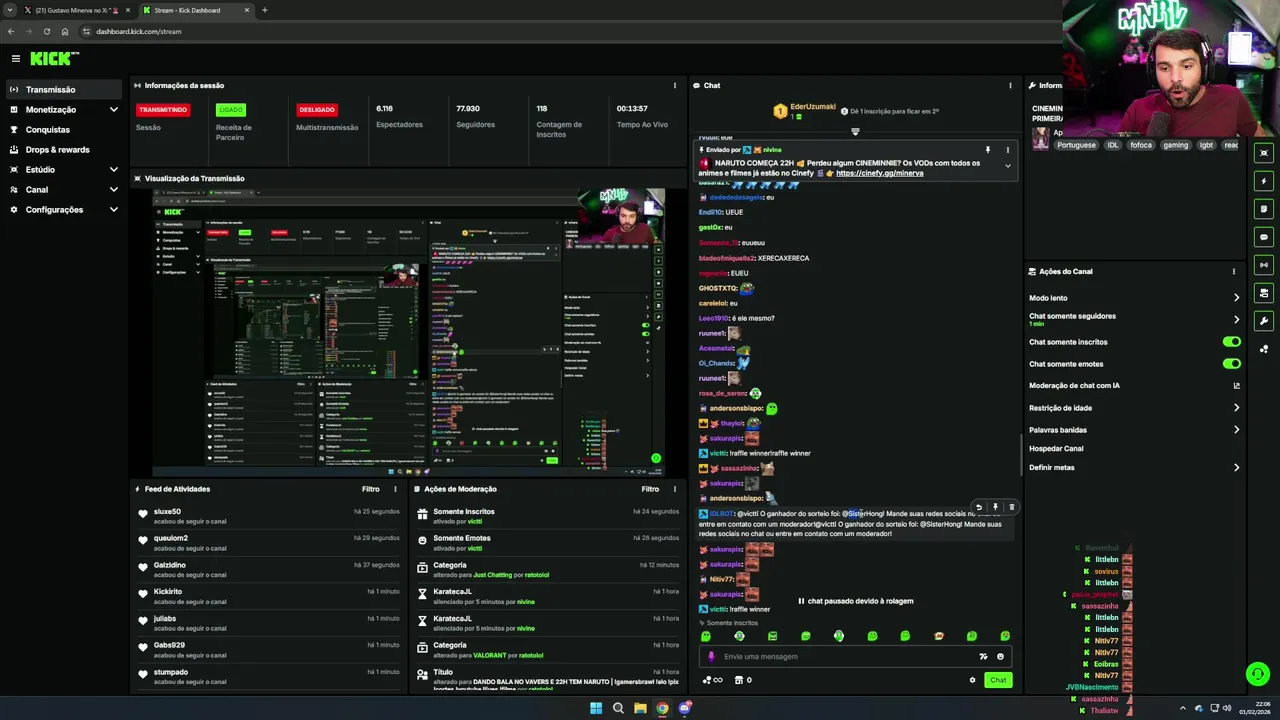This screenshot has width=1280, height=720.
Task: Click the broadcast signal widget icon
Action: [x=1264, y=265]
